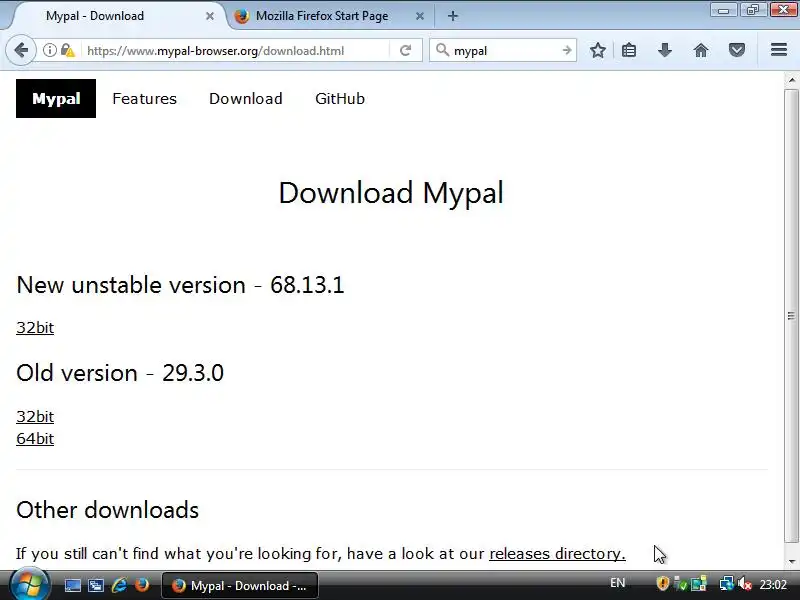This screenshot has width=800, height=600.
Task: Download 32bit of unstable version 68.13.1
Action: tap(35, 328)
